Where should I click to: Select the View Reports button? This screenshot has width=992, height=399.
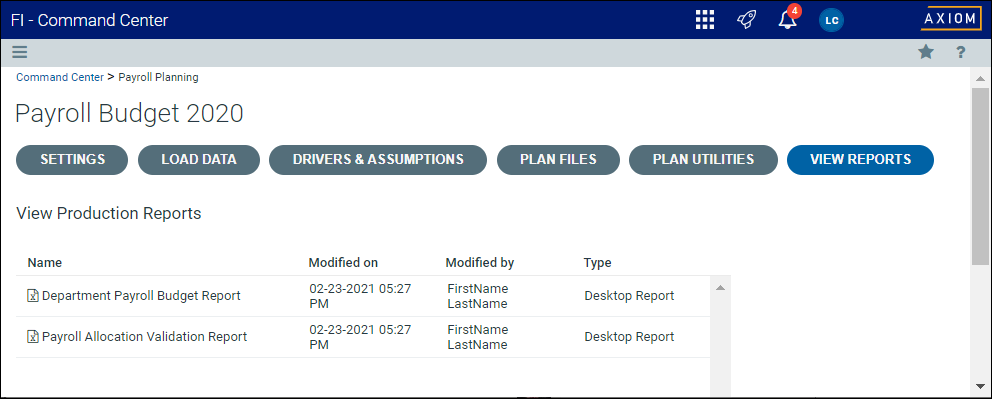click(x=860, y=159)
